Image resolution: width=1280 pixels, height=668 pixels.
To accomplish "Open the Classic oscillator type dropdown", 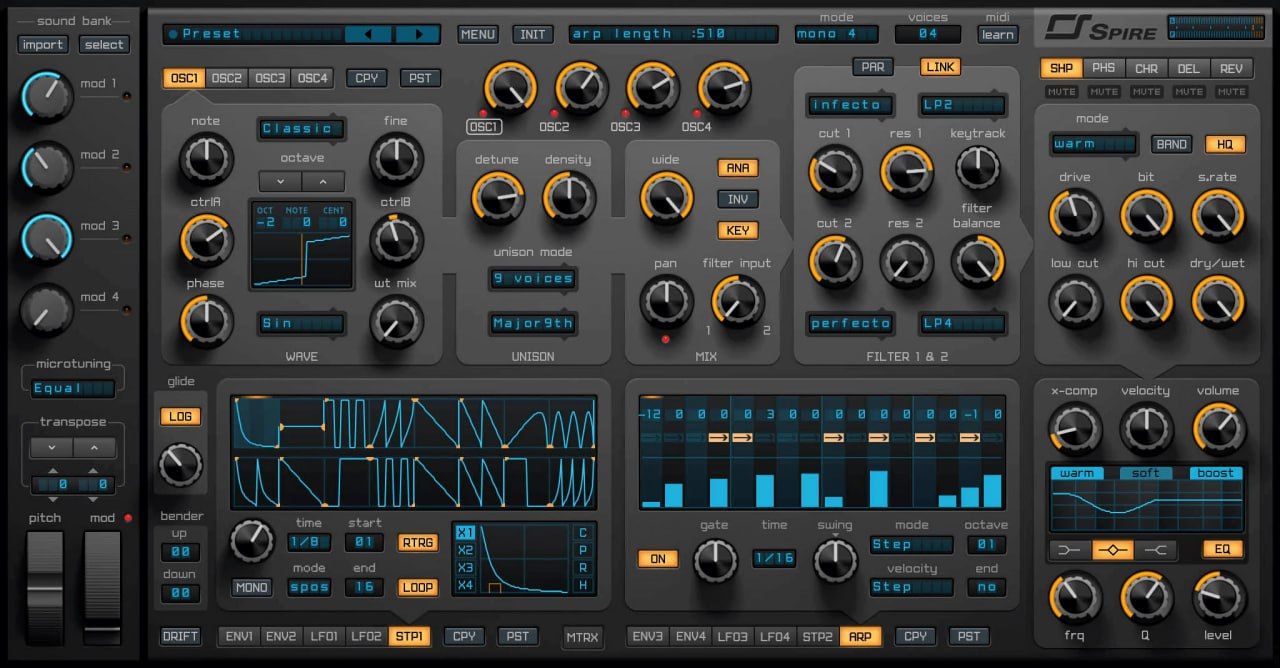I will (x=300, y=128).
